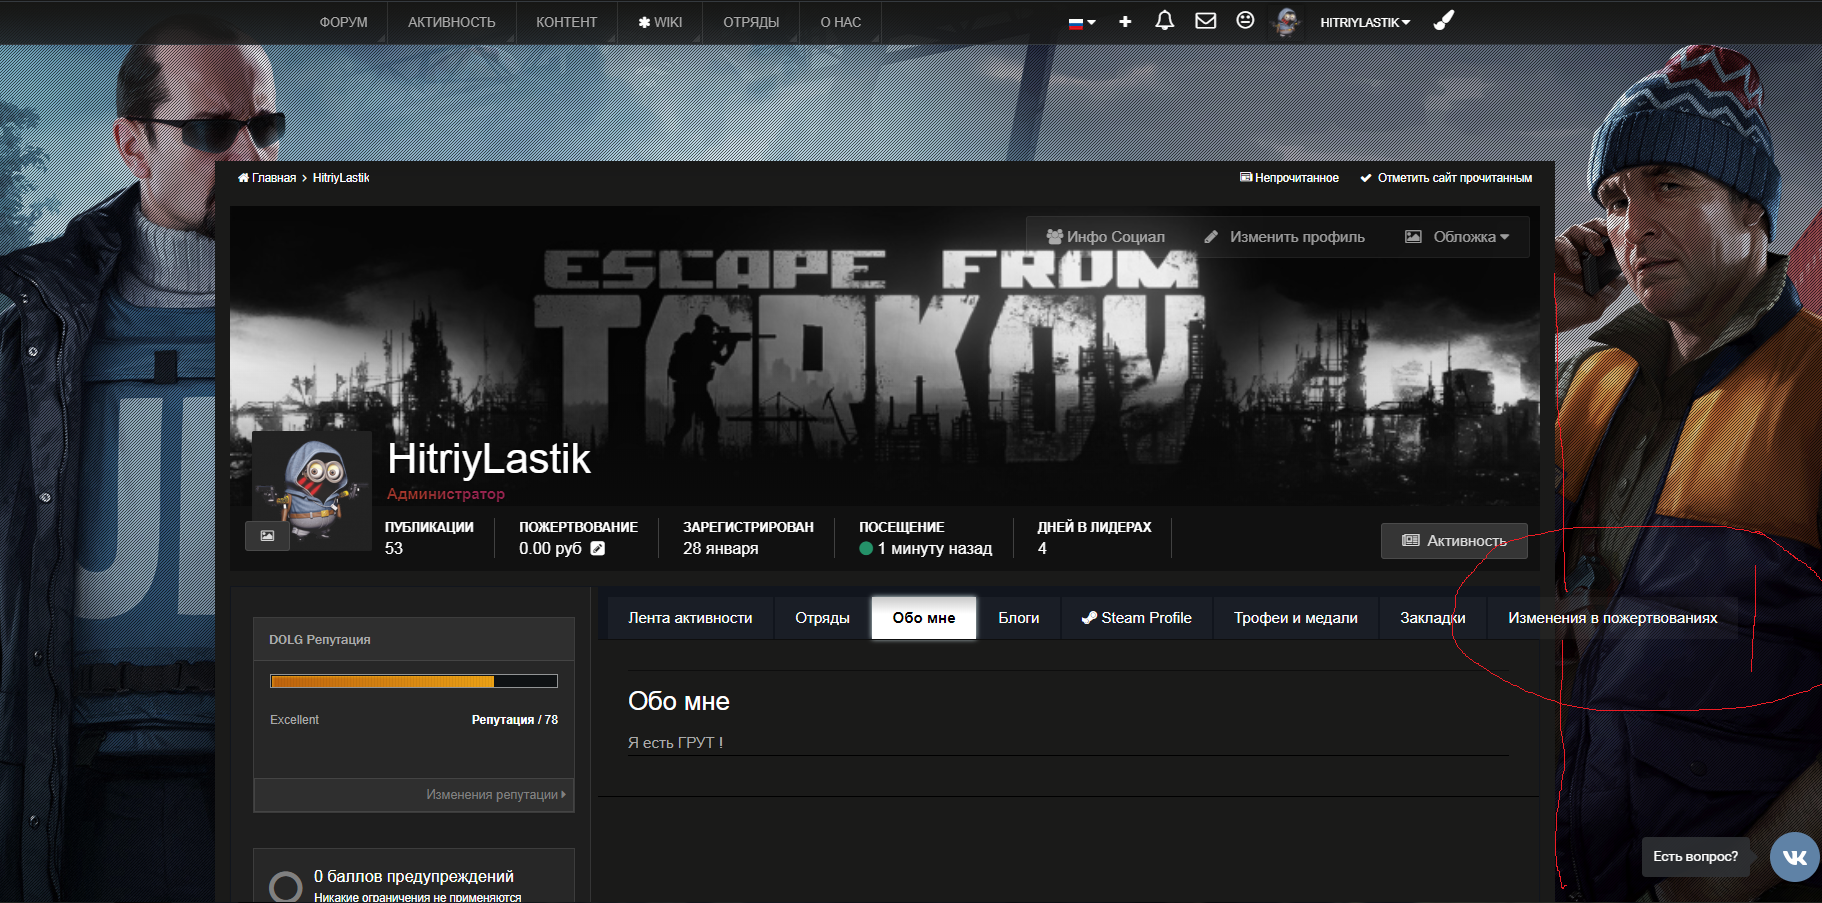Open the Steam Profile tab
The width and height of the screenshot is (1822, 903).
tap(1136, 618)
